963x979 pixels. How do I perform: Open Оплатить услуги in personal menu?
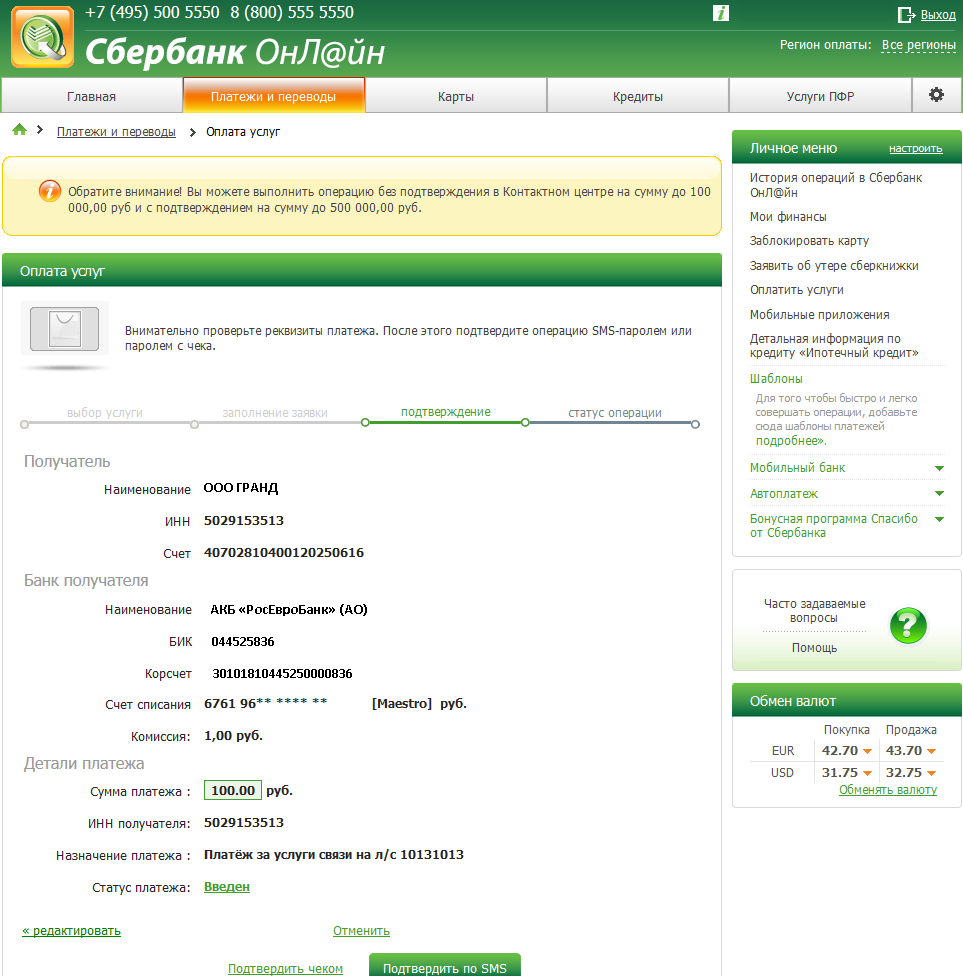tap(796, 290)
